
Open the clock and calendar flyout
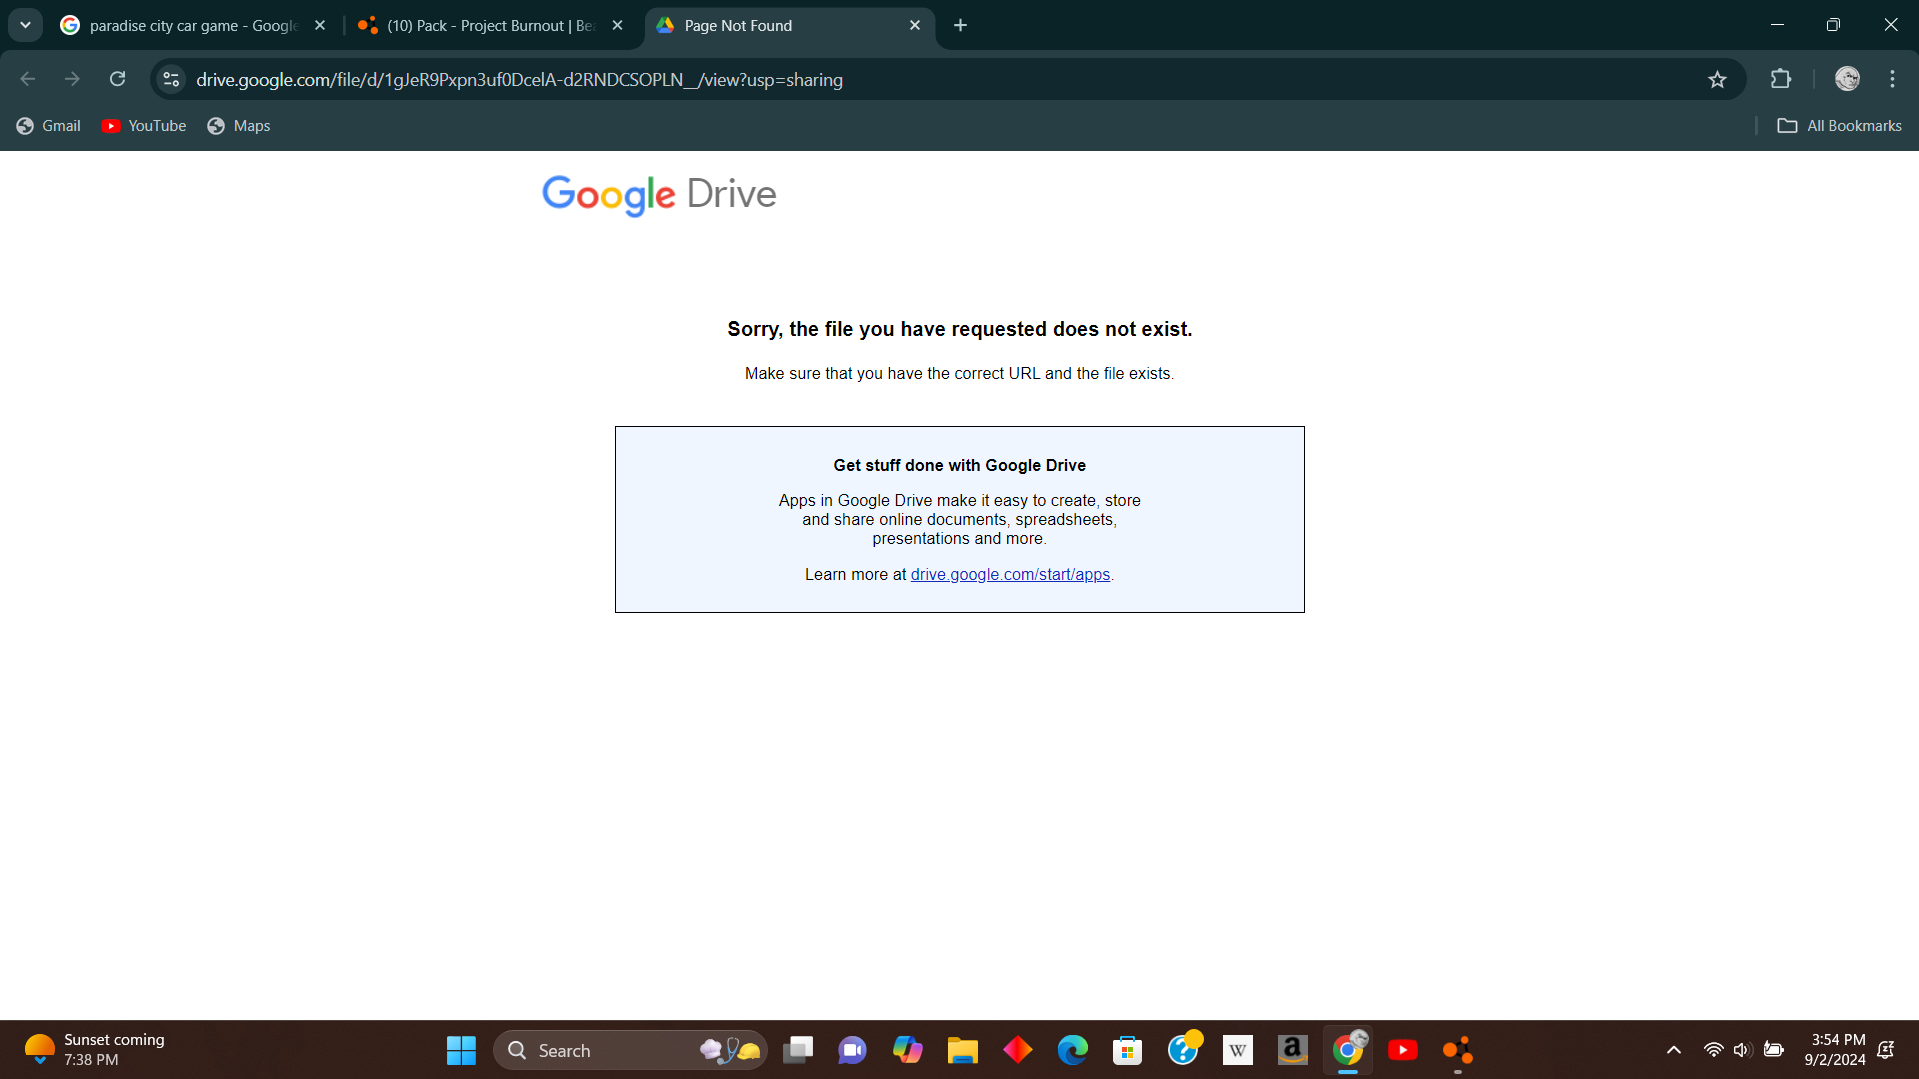click(1836, 1050)
